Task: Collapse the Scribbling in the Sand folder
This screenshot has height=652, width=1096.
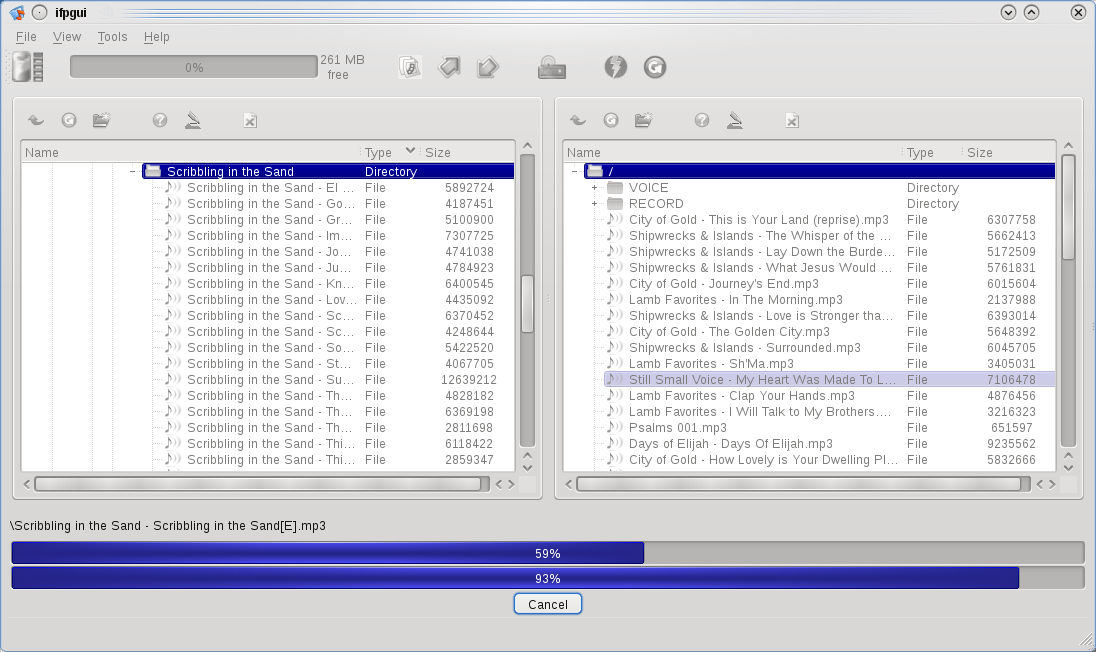Action: 132,172
